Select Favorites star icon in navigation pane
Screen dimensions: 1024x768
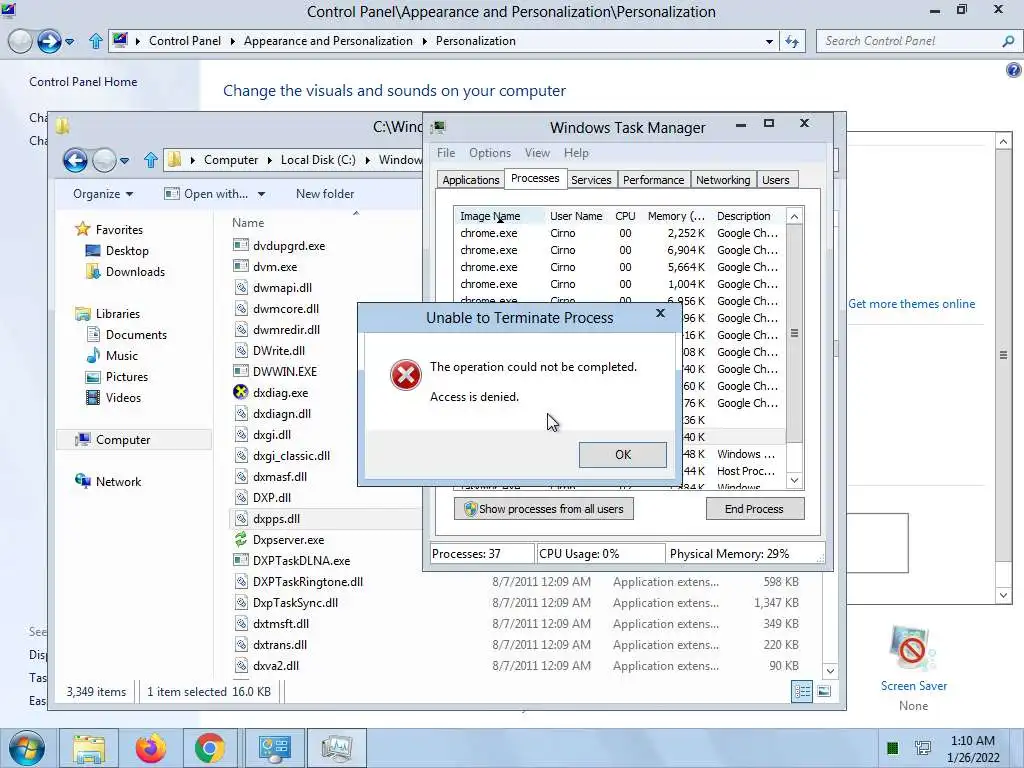tap(82, 229)
